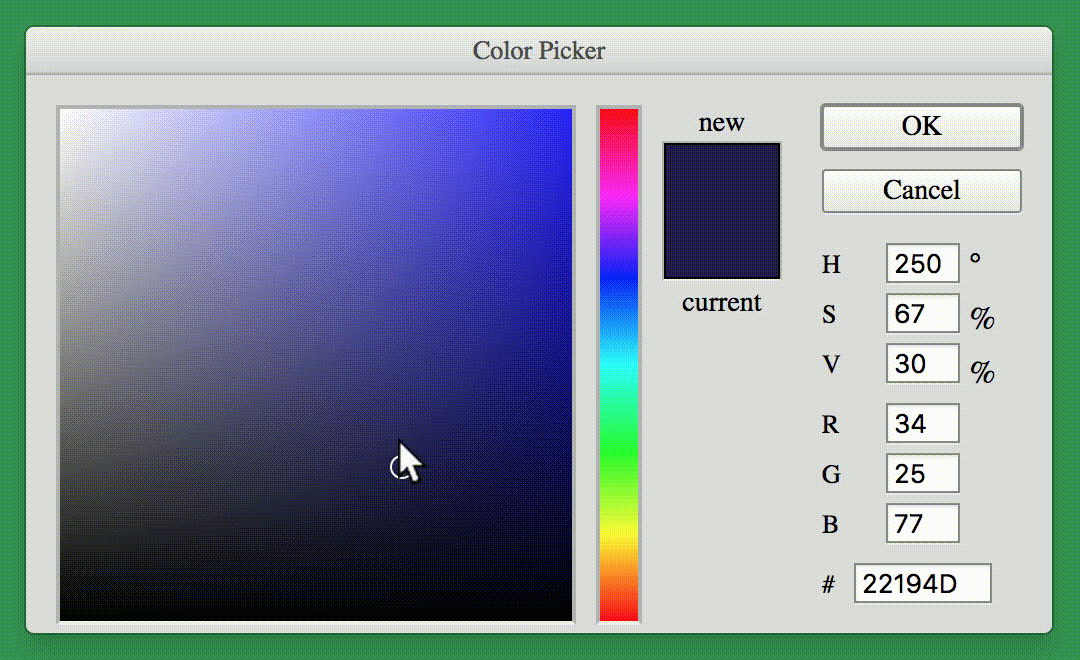Click the 'R' red label
The width and height of the screenshot is (1080, 660).
click(x=830, y=424)
